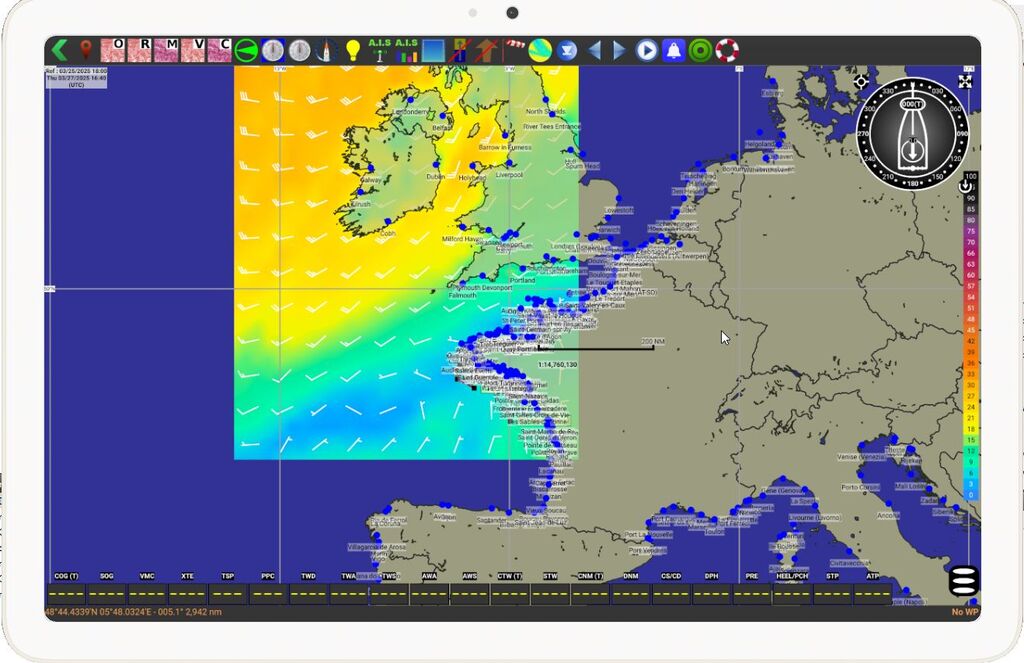
Task: Step to previous forecast with left arrow
Action: point(594,50)
